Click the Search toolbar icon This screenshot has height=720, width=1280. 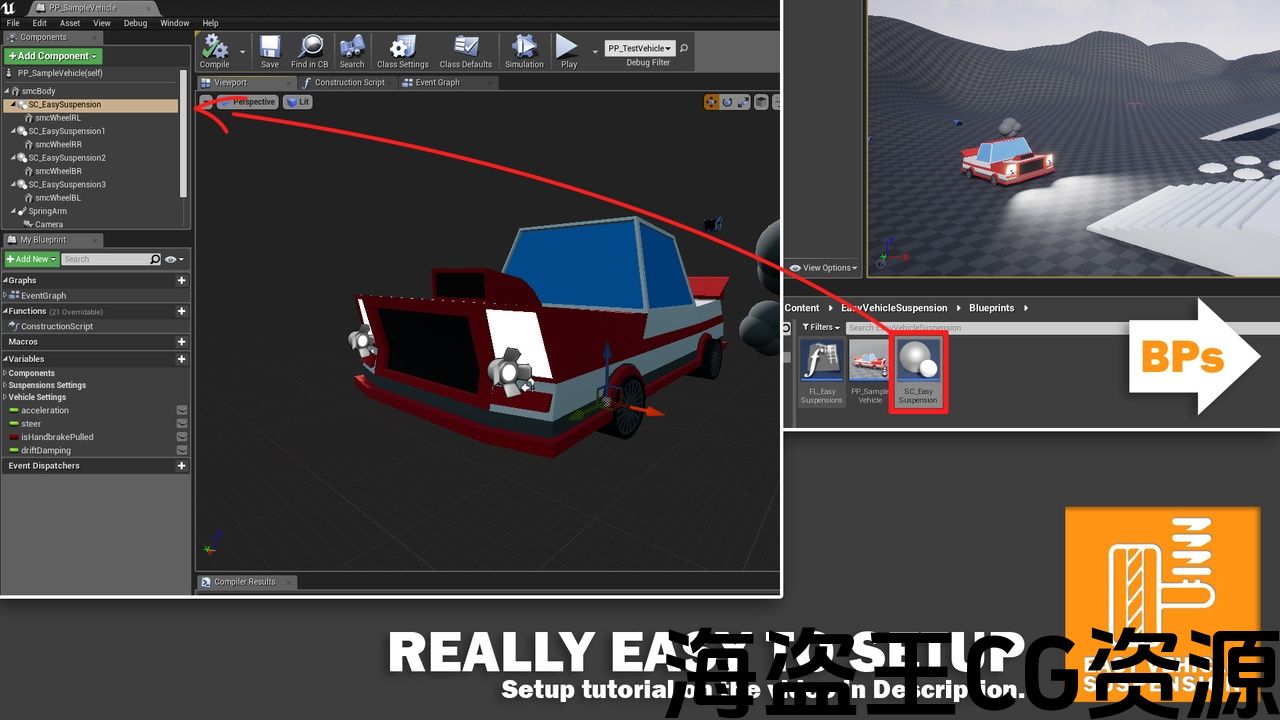point(352,51)
